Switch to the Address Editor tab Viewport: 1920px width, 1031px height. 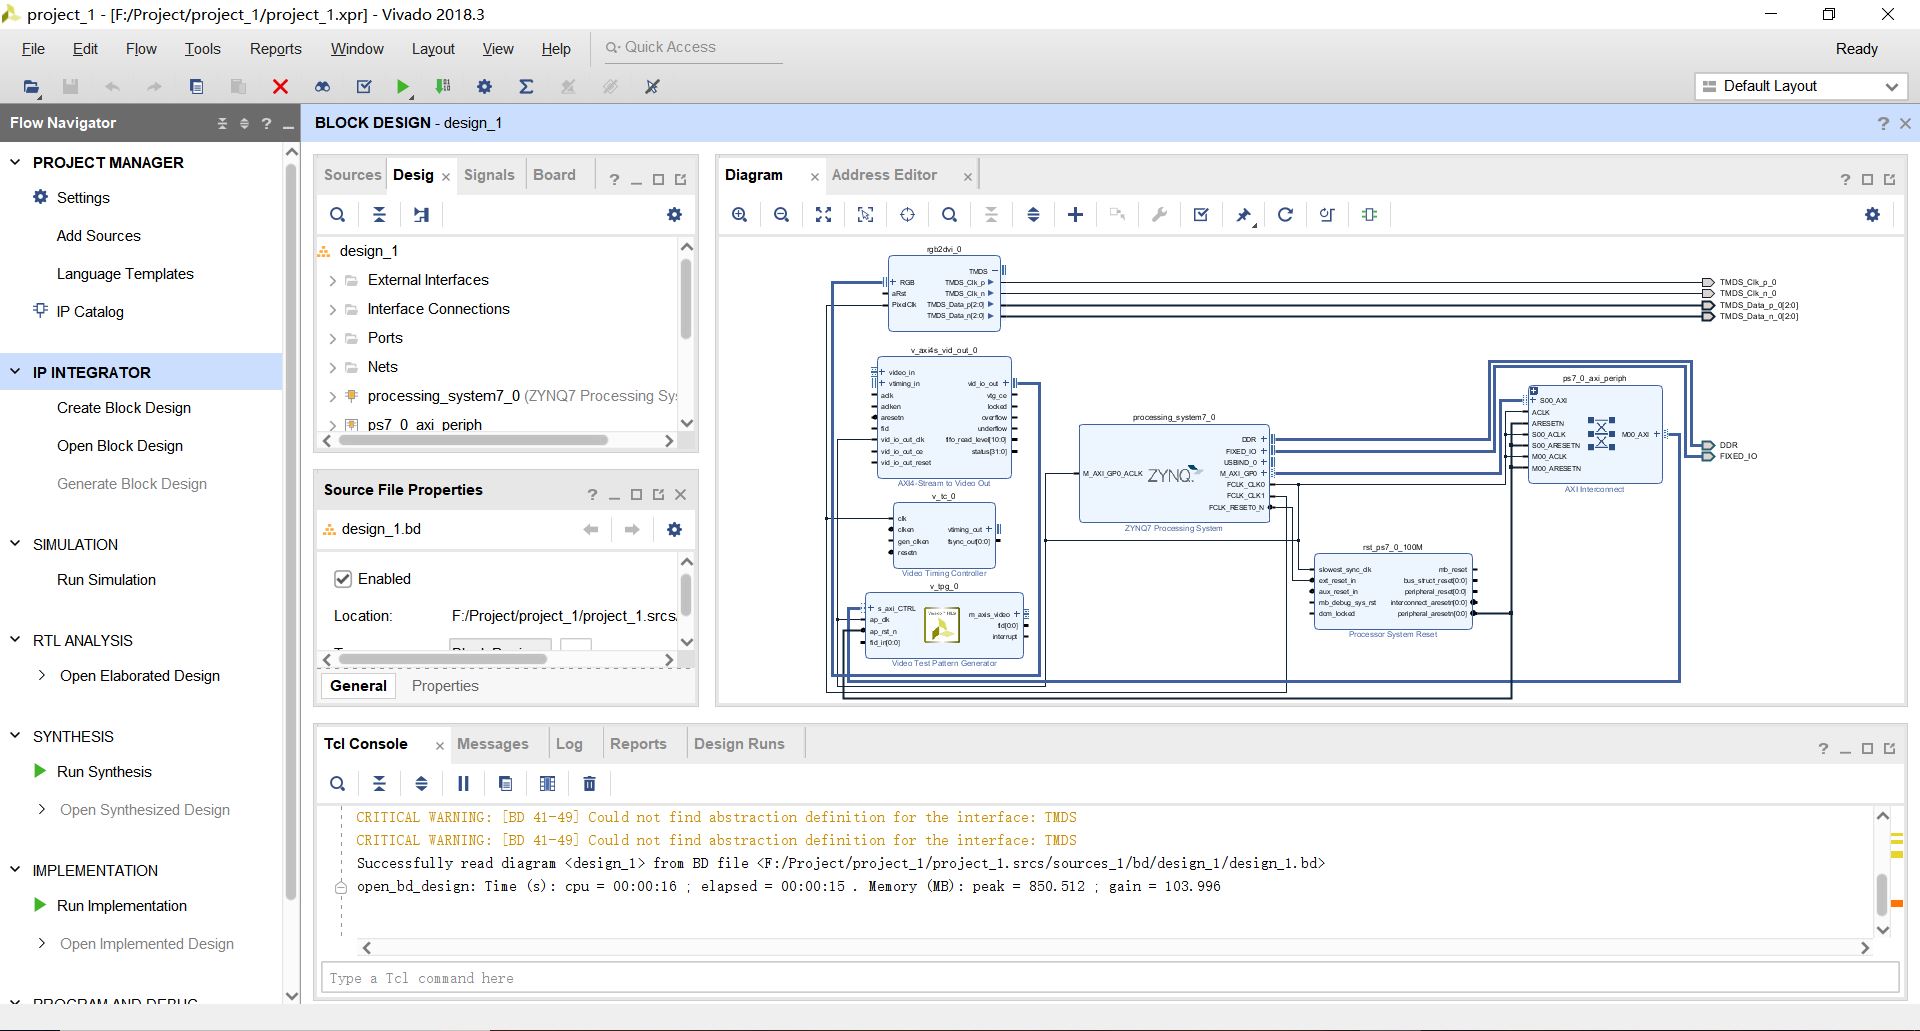(884, 175)
